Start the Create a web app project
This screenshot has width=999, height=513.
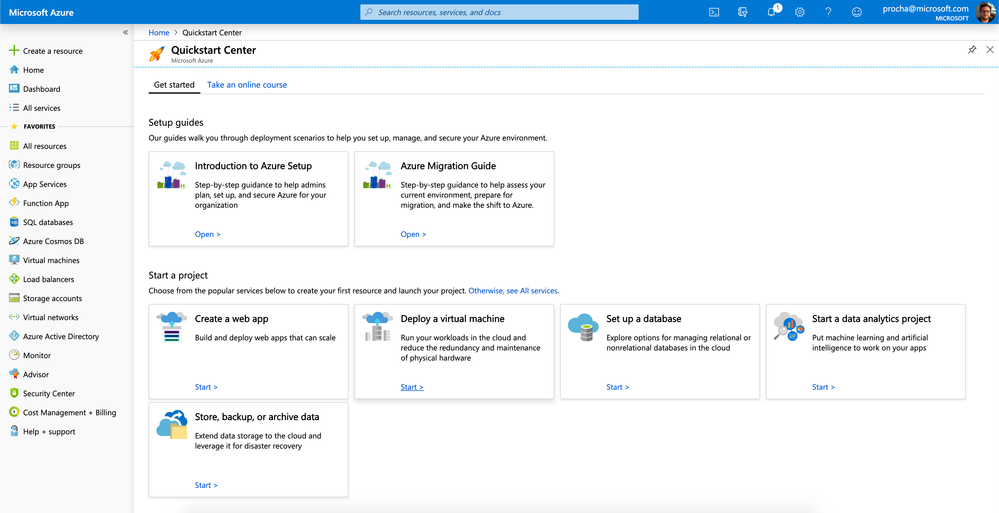click(x=206, y=387)
